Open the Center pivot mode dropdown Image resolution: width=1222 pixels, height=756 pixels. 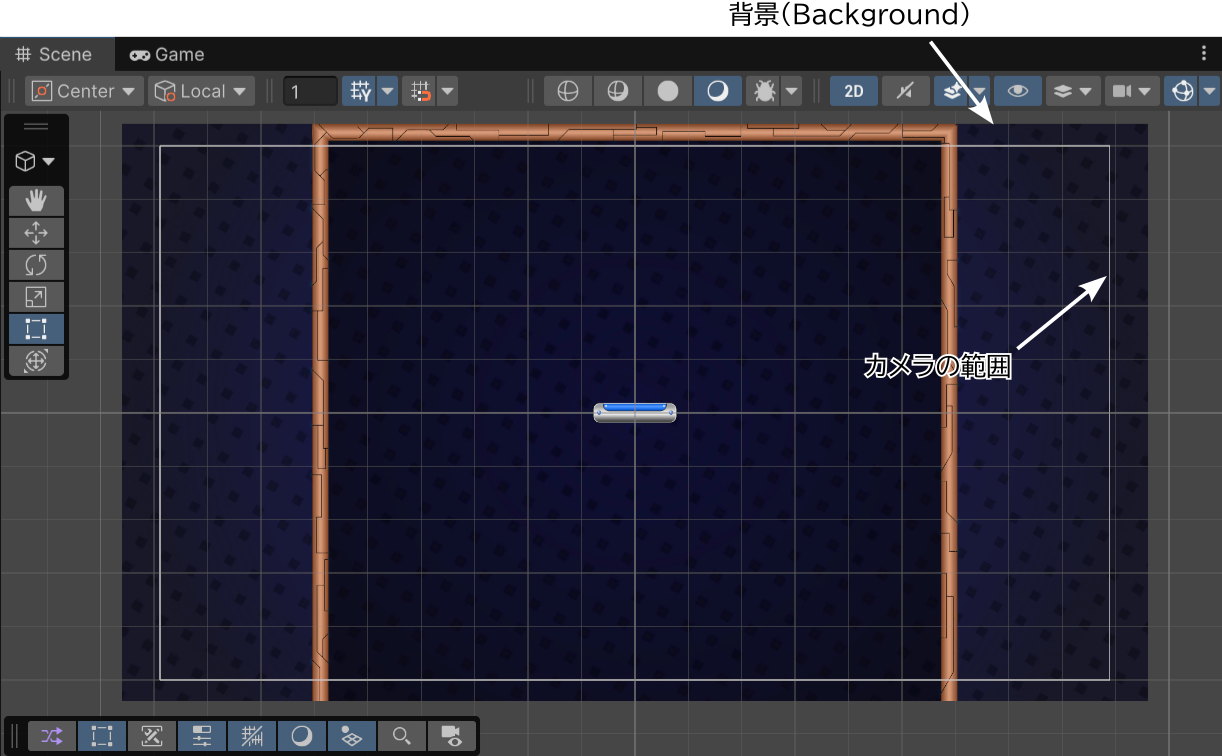pos(85,91)
